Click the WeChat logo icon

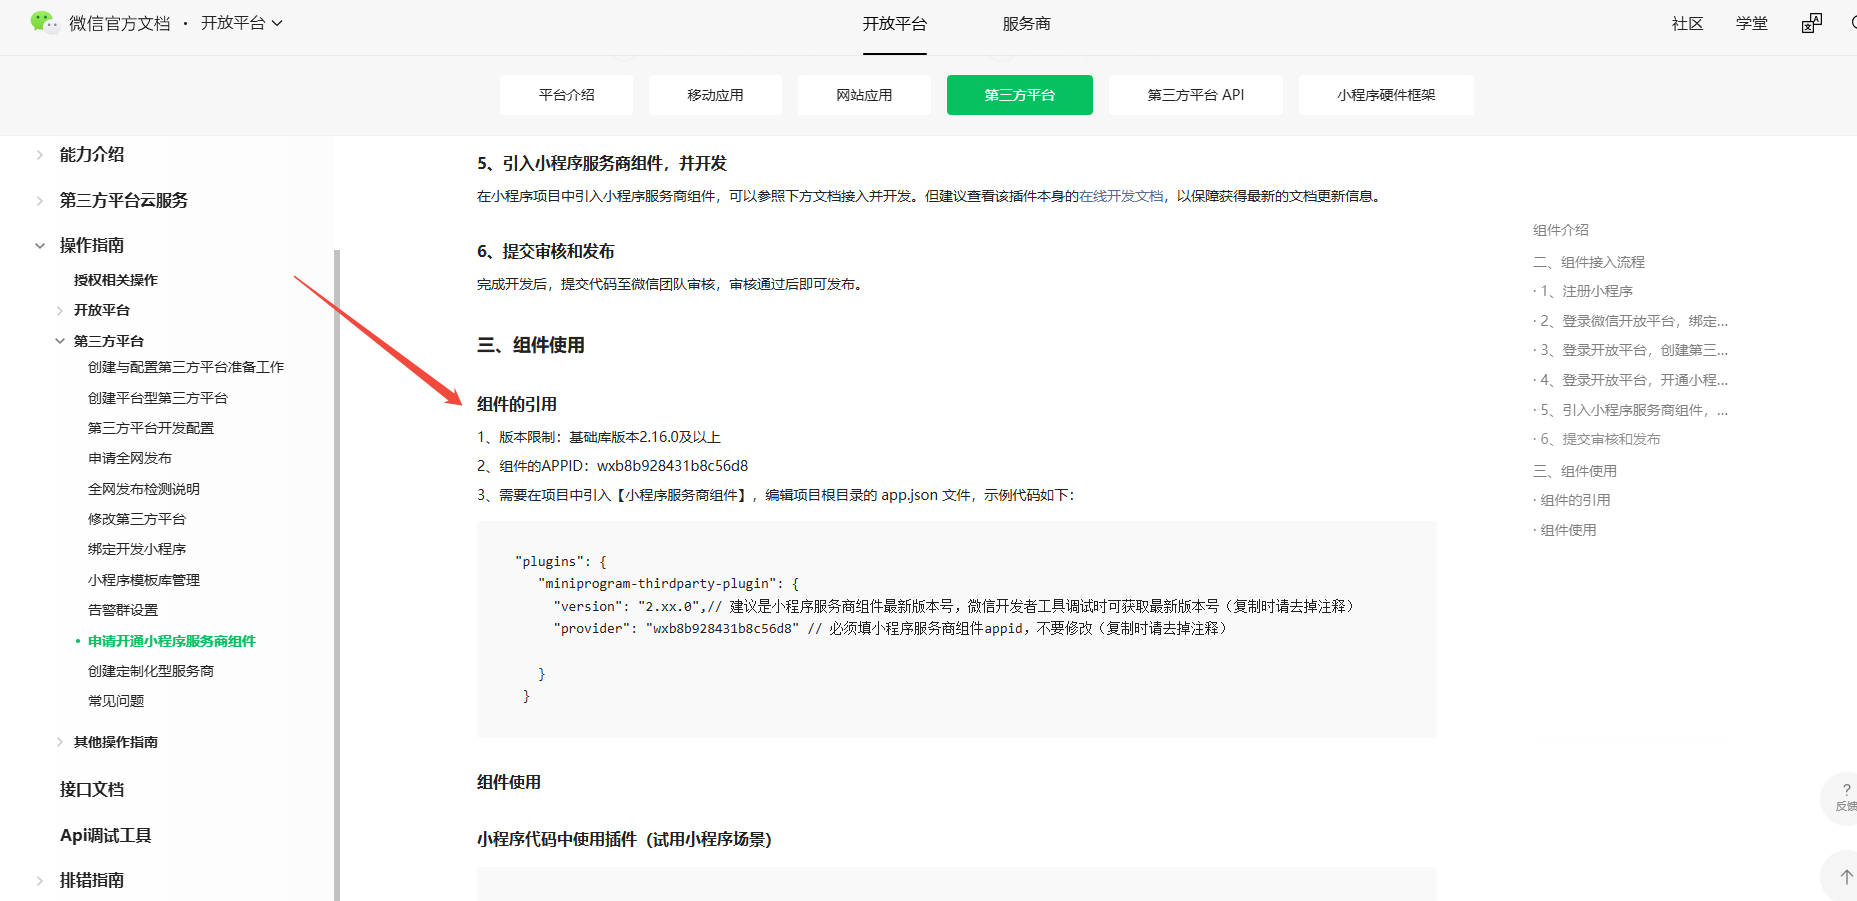tap(44, 22)
